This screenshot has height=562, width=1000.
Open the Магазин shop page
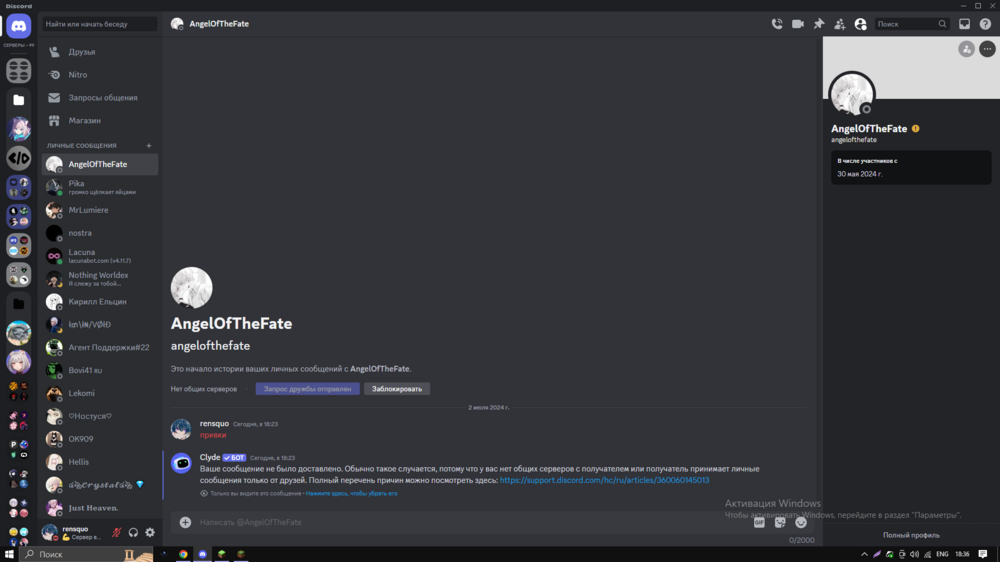(99, 121)
